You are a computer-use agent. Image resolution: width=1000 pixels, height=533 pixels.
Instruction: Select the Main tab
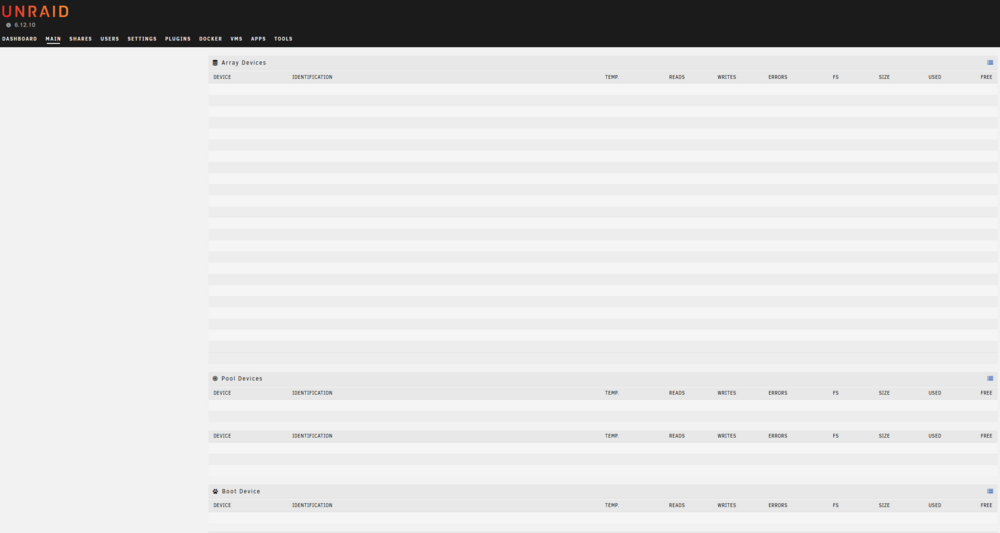[x=53, y=39]
